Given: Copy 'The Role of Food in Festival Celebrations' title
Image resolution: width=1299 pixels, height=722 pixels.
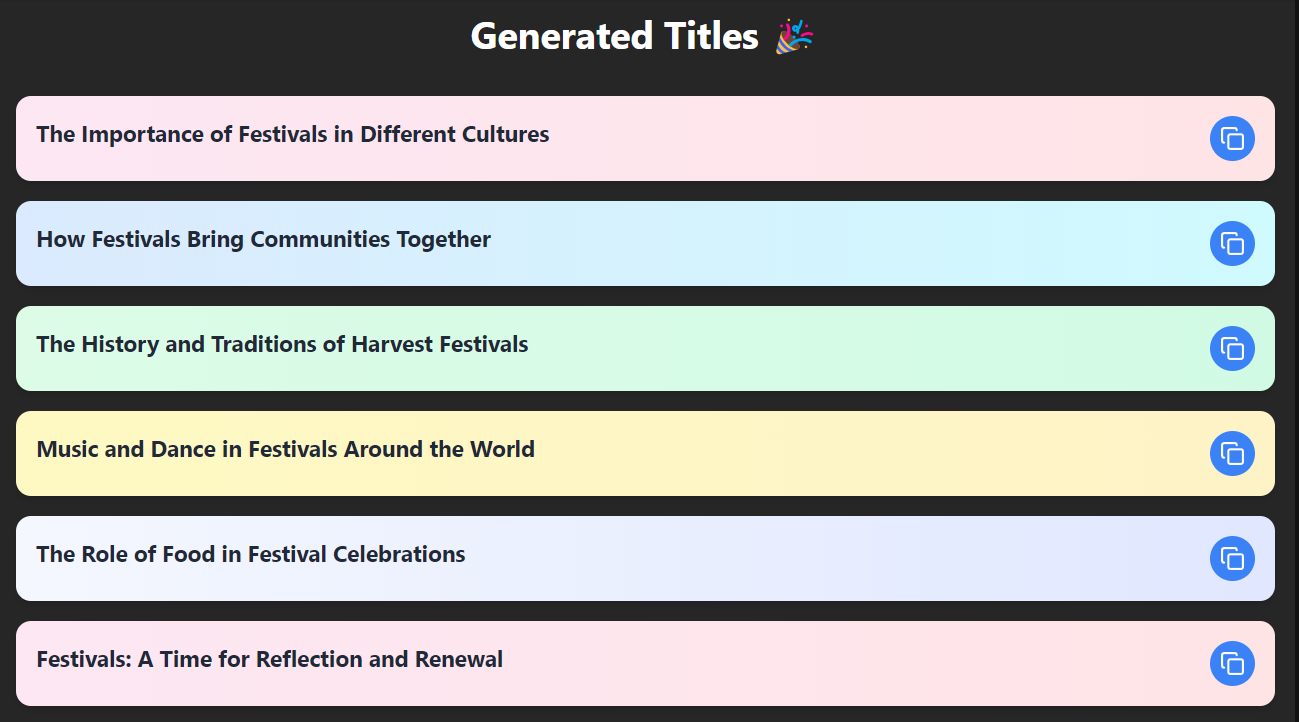Looking at the screenshot, I should click(x=1232, y=559).
